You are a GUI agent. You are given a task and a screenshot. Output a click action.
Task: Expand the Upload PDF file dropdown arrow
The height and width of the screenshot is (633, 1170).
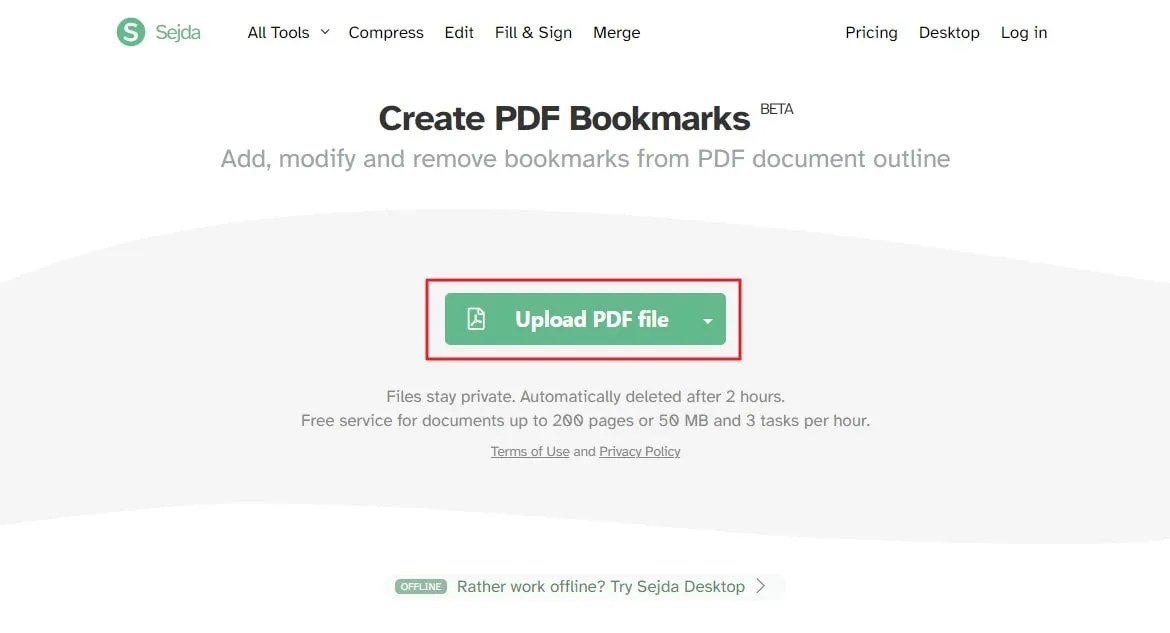[x=707, y=320]
